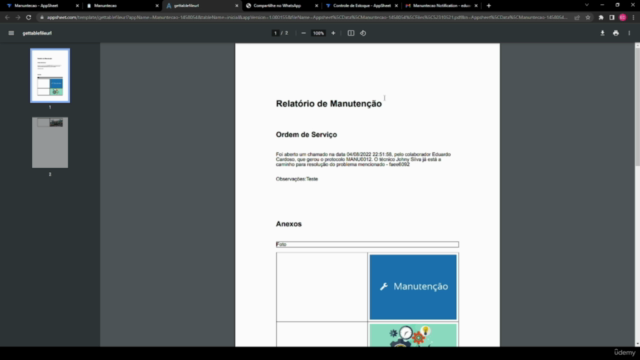640x360 pixels.
Task: Go back in browser history
Action: click(x=7, y=18)
